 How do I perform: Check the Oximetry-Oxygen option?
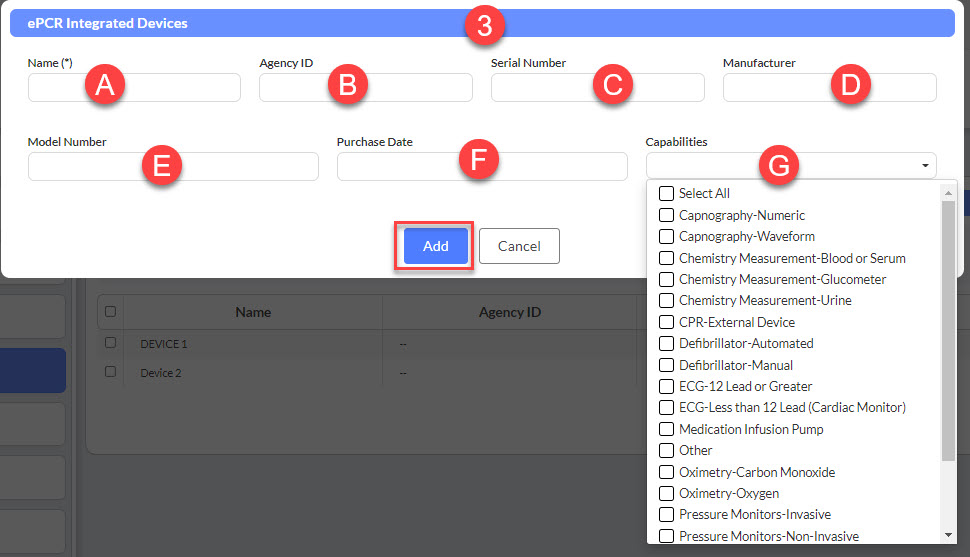666,493
